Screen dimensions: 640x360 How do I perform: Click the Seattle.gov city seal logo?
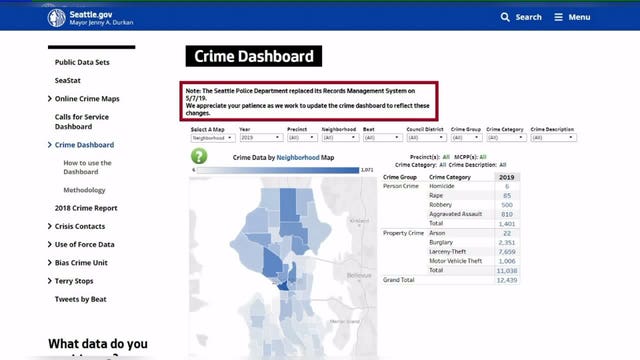[56, 18]
